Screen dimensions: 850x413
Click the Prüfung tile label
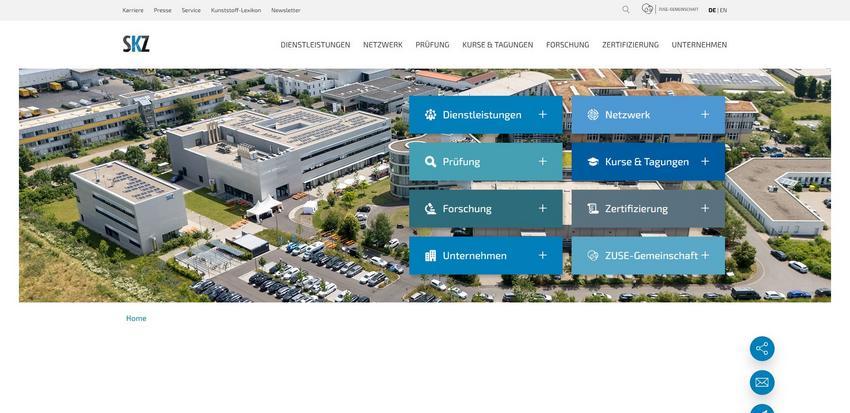pos(461,162)
